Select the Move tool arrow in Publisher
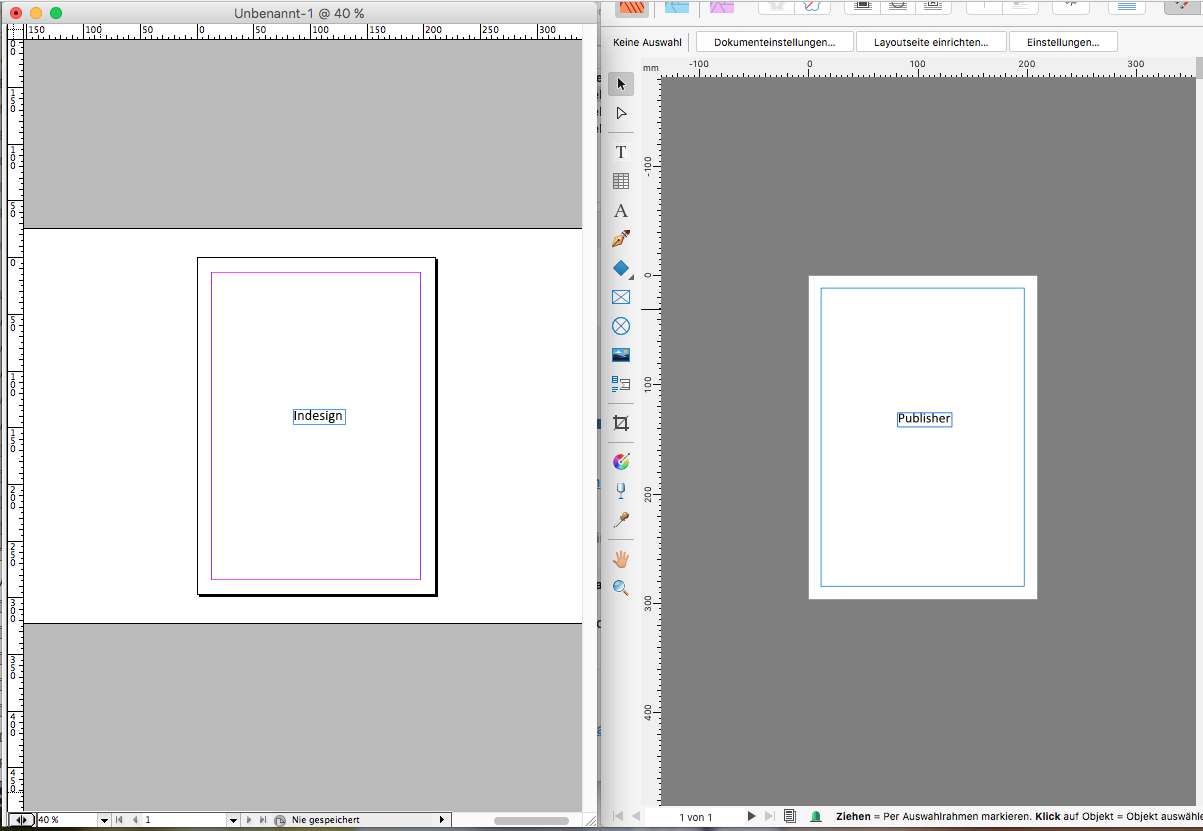This screenshot has height=831, width=1203. (621, 84)
